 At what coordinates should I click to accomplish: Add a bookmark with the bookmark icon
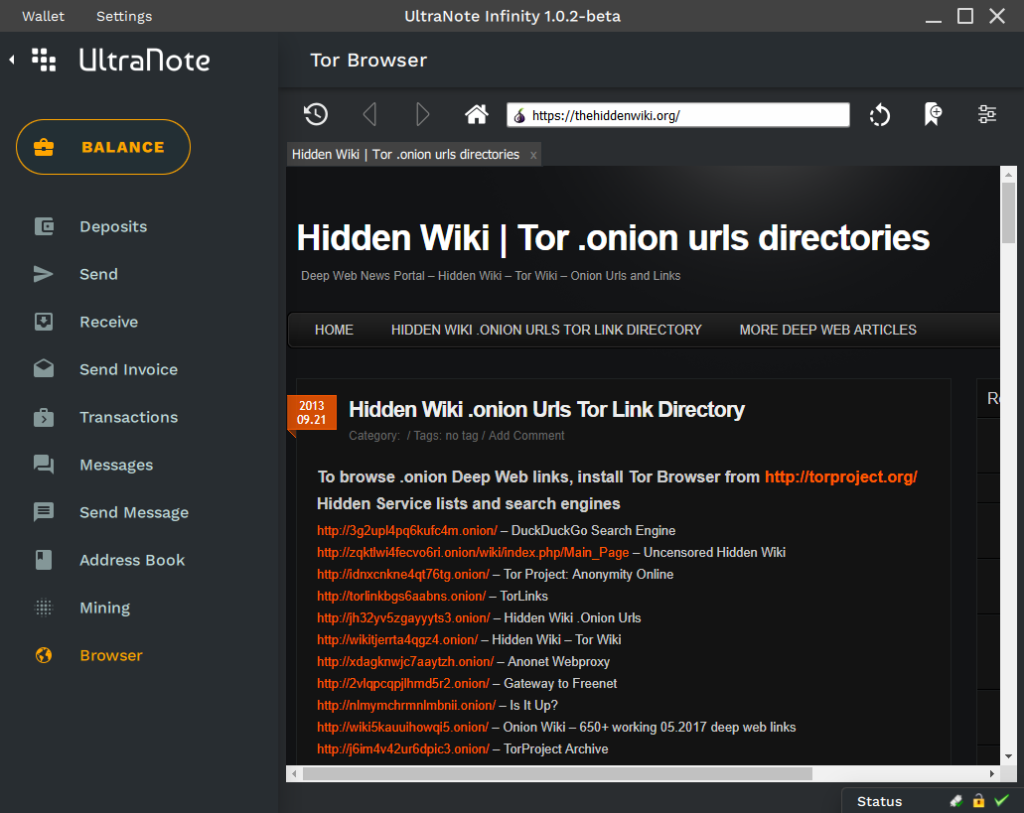tap(933, 114)
